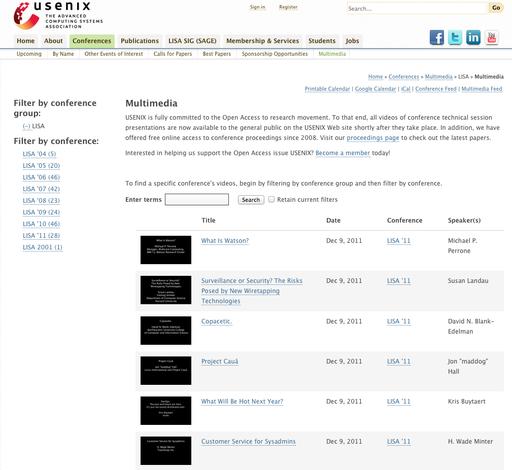Image resolution: width=512 pixels, height=470 pixels.
Task: Open the LinkedIn icon
Action: coord(473,37)
